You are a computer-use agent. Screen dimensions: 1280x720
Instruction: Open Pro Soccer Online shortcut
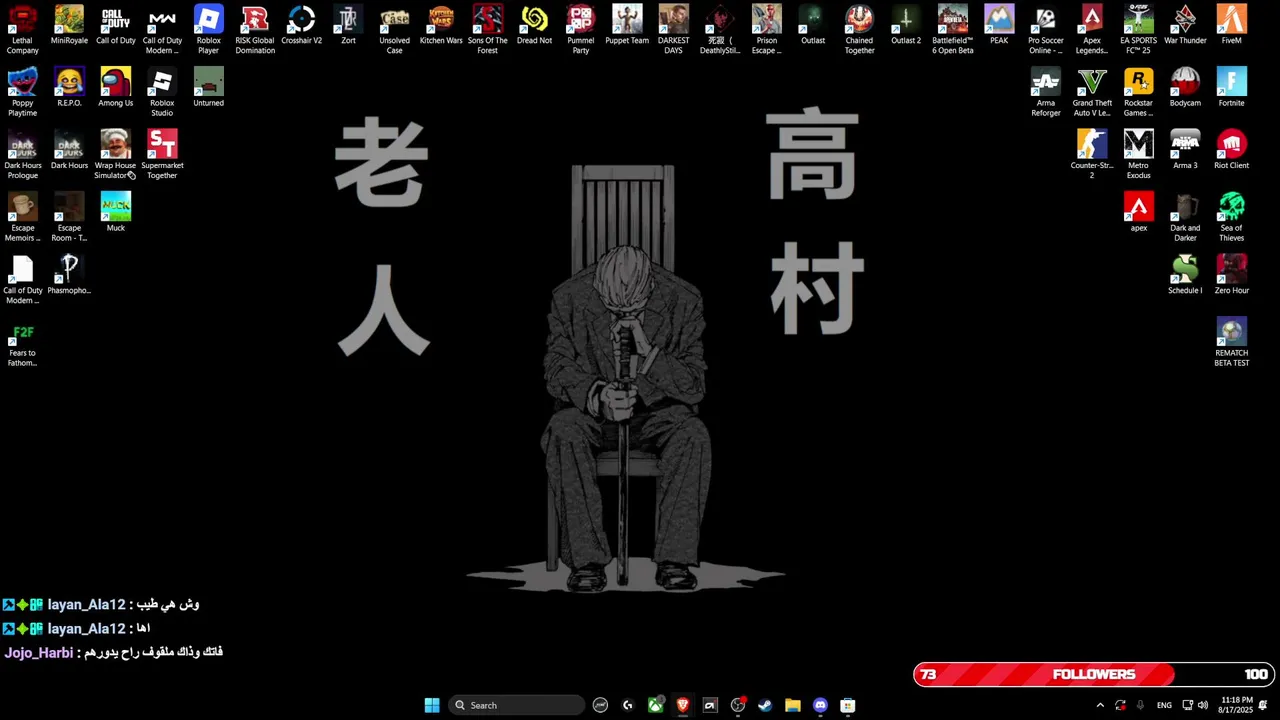[1045, 29]
